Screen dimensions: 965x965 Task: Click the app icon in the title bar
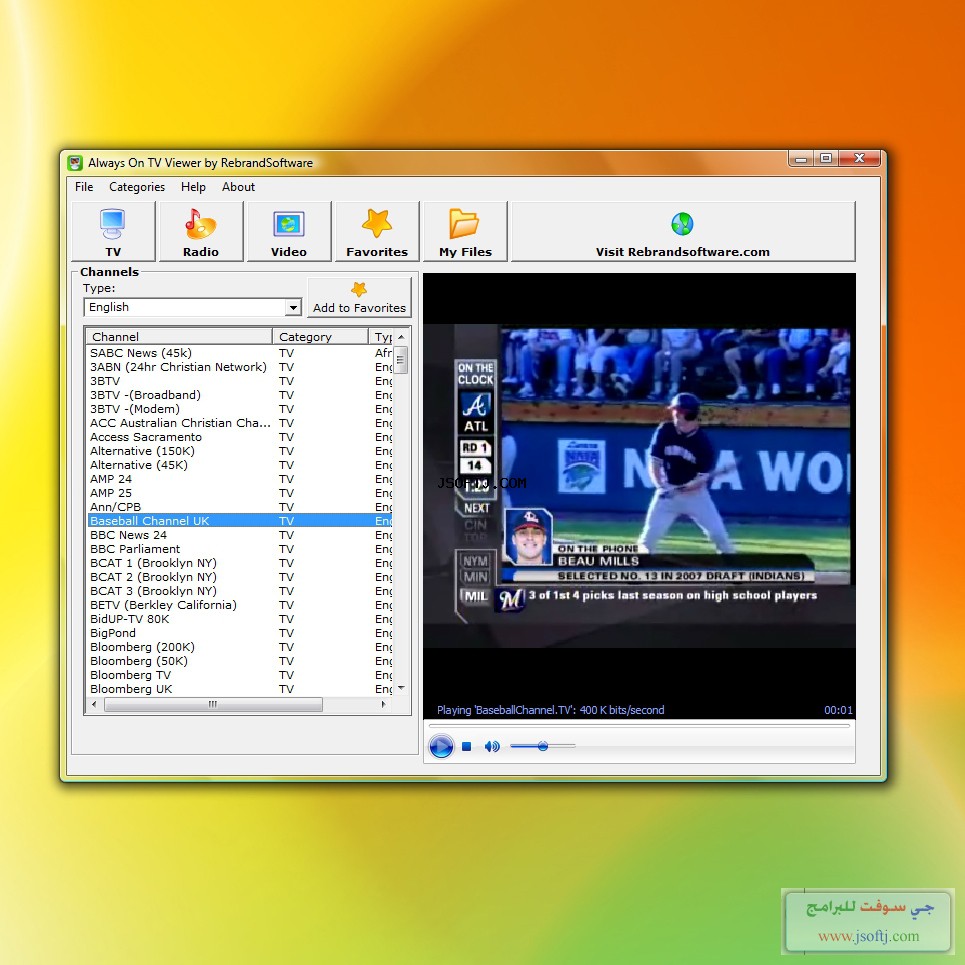tap(75, 163)
